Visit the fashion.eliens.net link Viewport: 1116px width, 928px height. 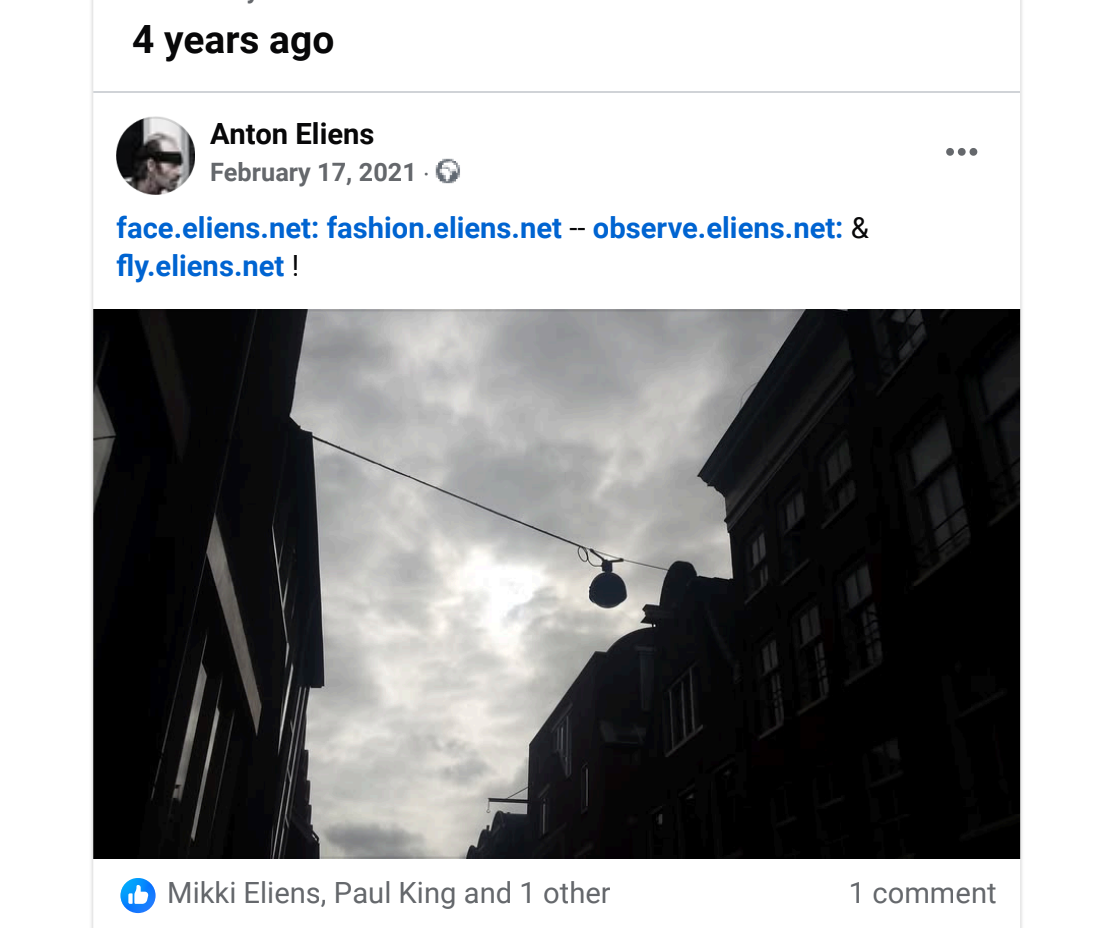click(x=444, y=228)
